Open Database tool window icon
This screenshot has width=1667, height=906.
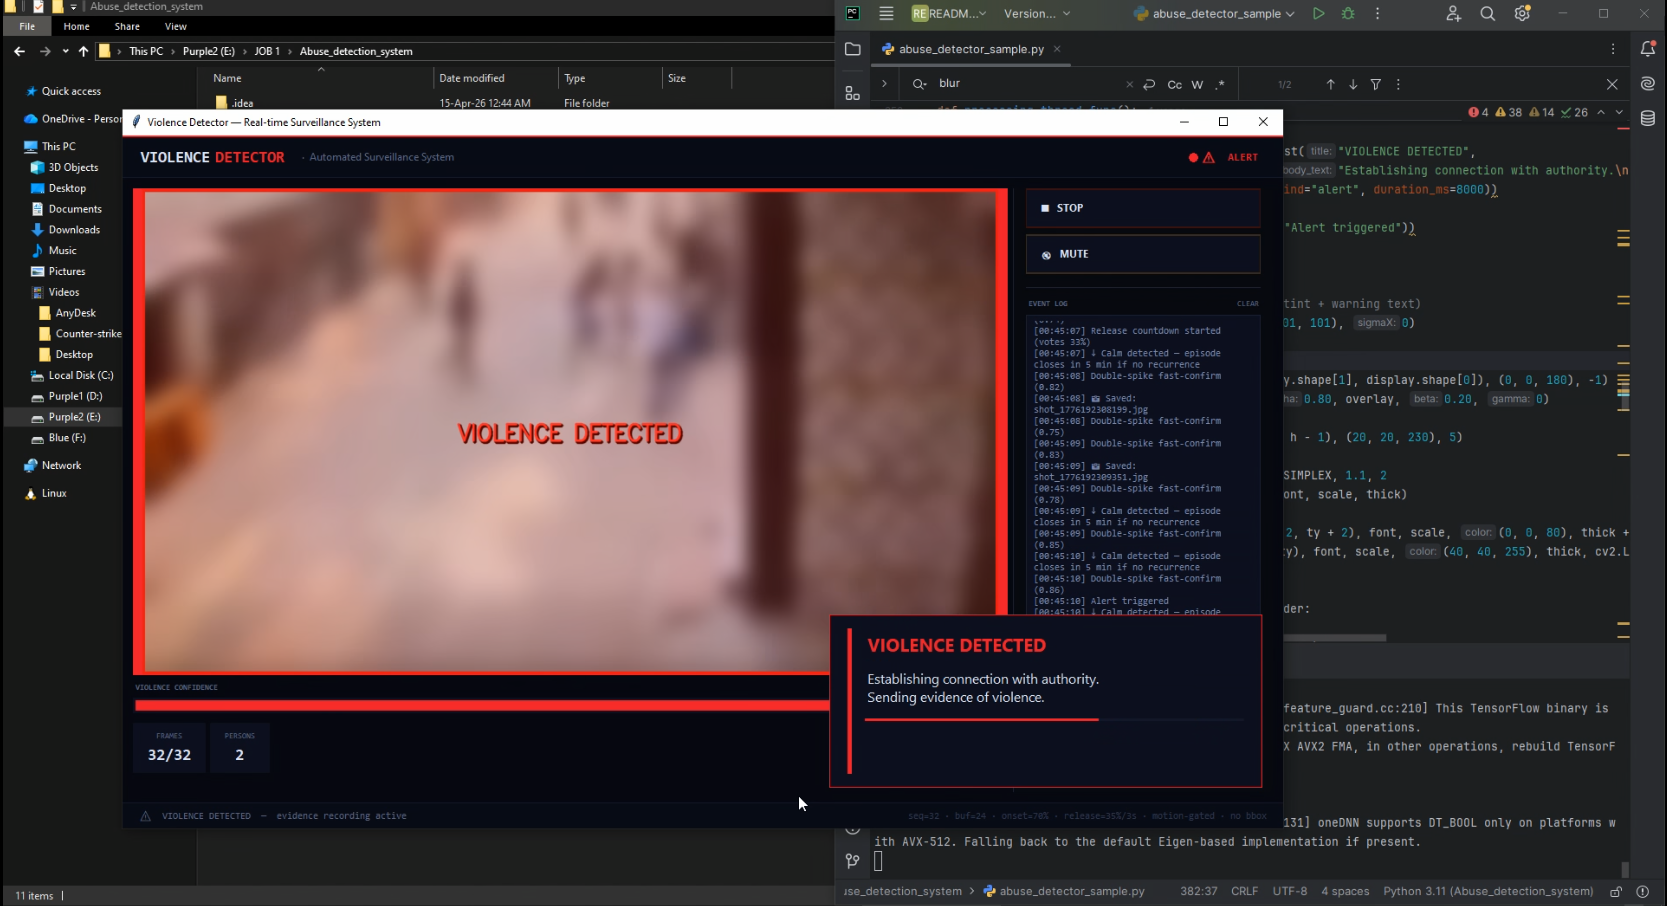[1648, 119]
